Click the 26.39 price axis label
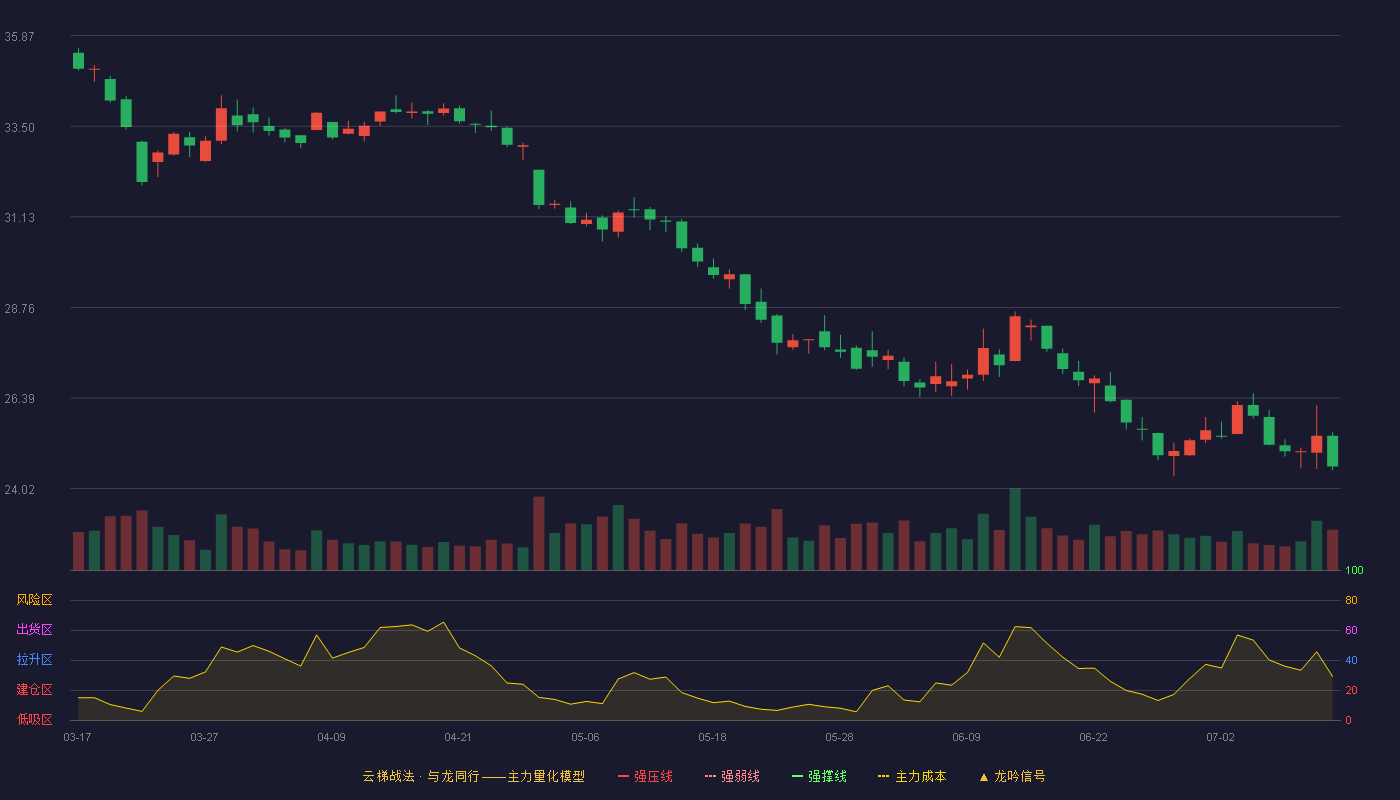Viewport: 1400px width, 800px height. [x=19, y=398]
